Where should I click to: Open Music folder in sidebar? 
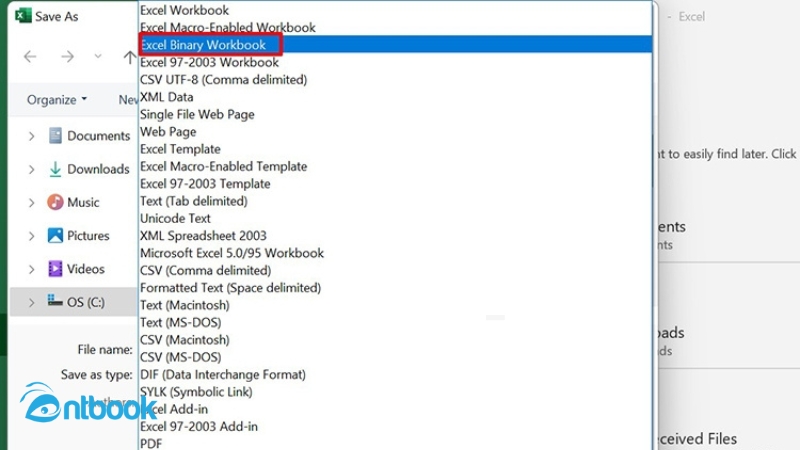click(x=73, y=202)
